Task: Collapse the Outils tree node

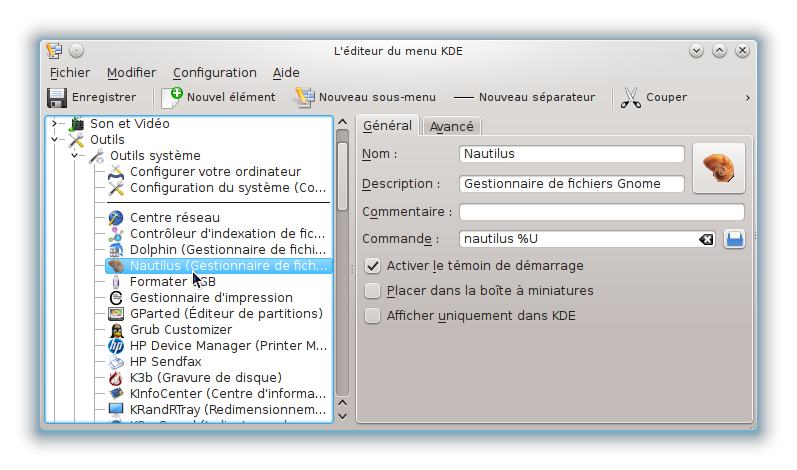Action: (54, 139)
